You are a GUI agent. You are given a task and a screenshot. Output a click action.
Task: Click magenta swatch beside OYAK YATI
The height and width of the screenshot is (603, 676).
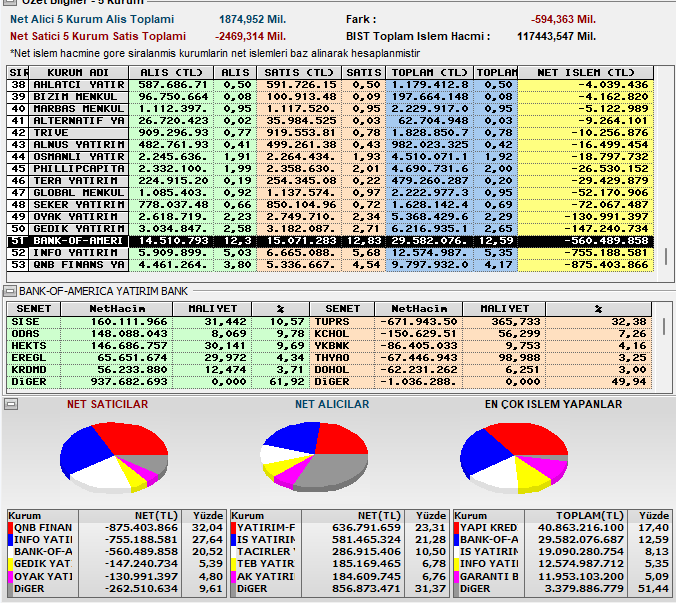click(x=11, y=576)
